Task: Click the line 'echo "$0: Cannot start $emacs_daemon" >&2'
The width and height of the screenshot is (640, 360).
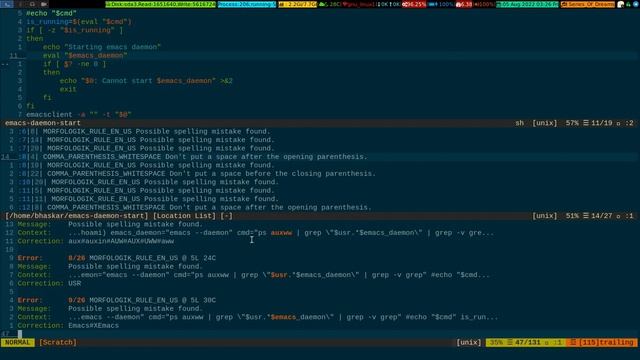Action: 146,81
